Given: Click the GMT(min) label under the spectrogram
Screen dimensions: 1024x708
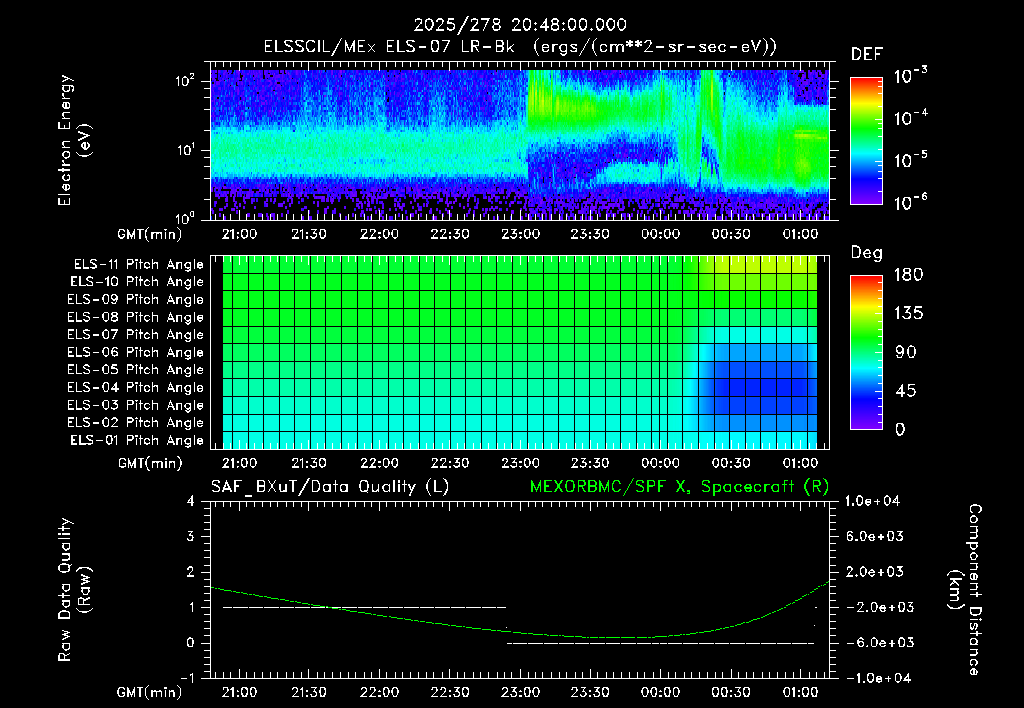Looking at the screenshot, I should [x=149, y=234].
